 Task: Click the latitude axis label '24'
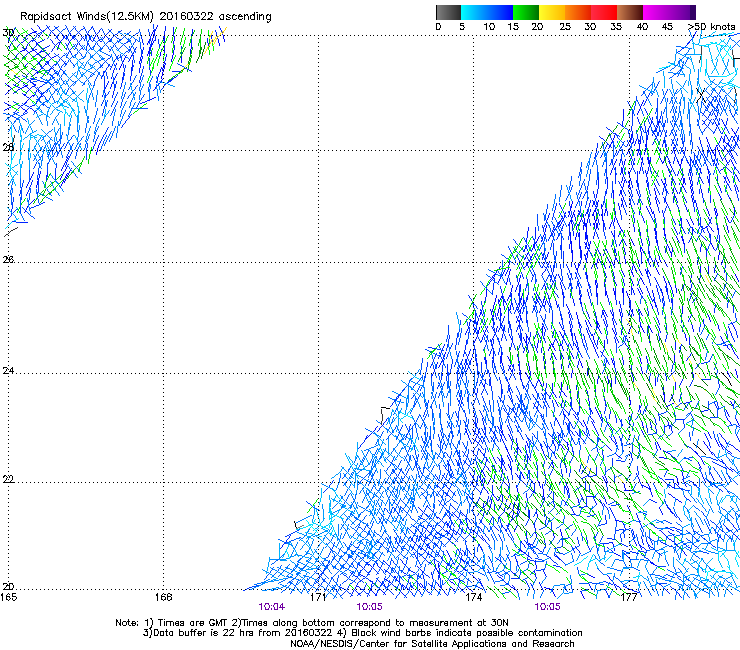8,371
